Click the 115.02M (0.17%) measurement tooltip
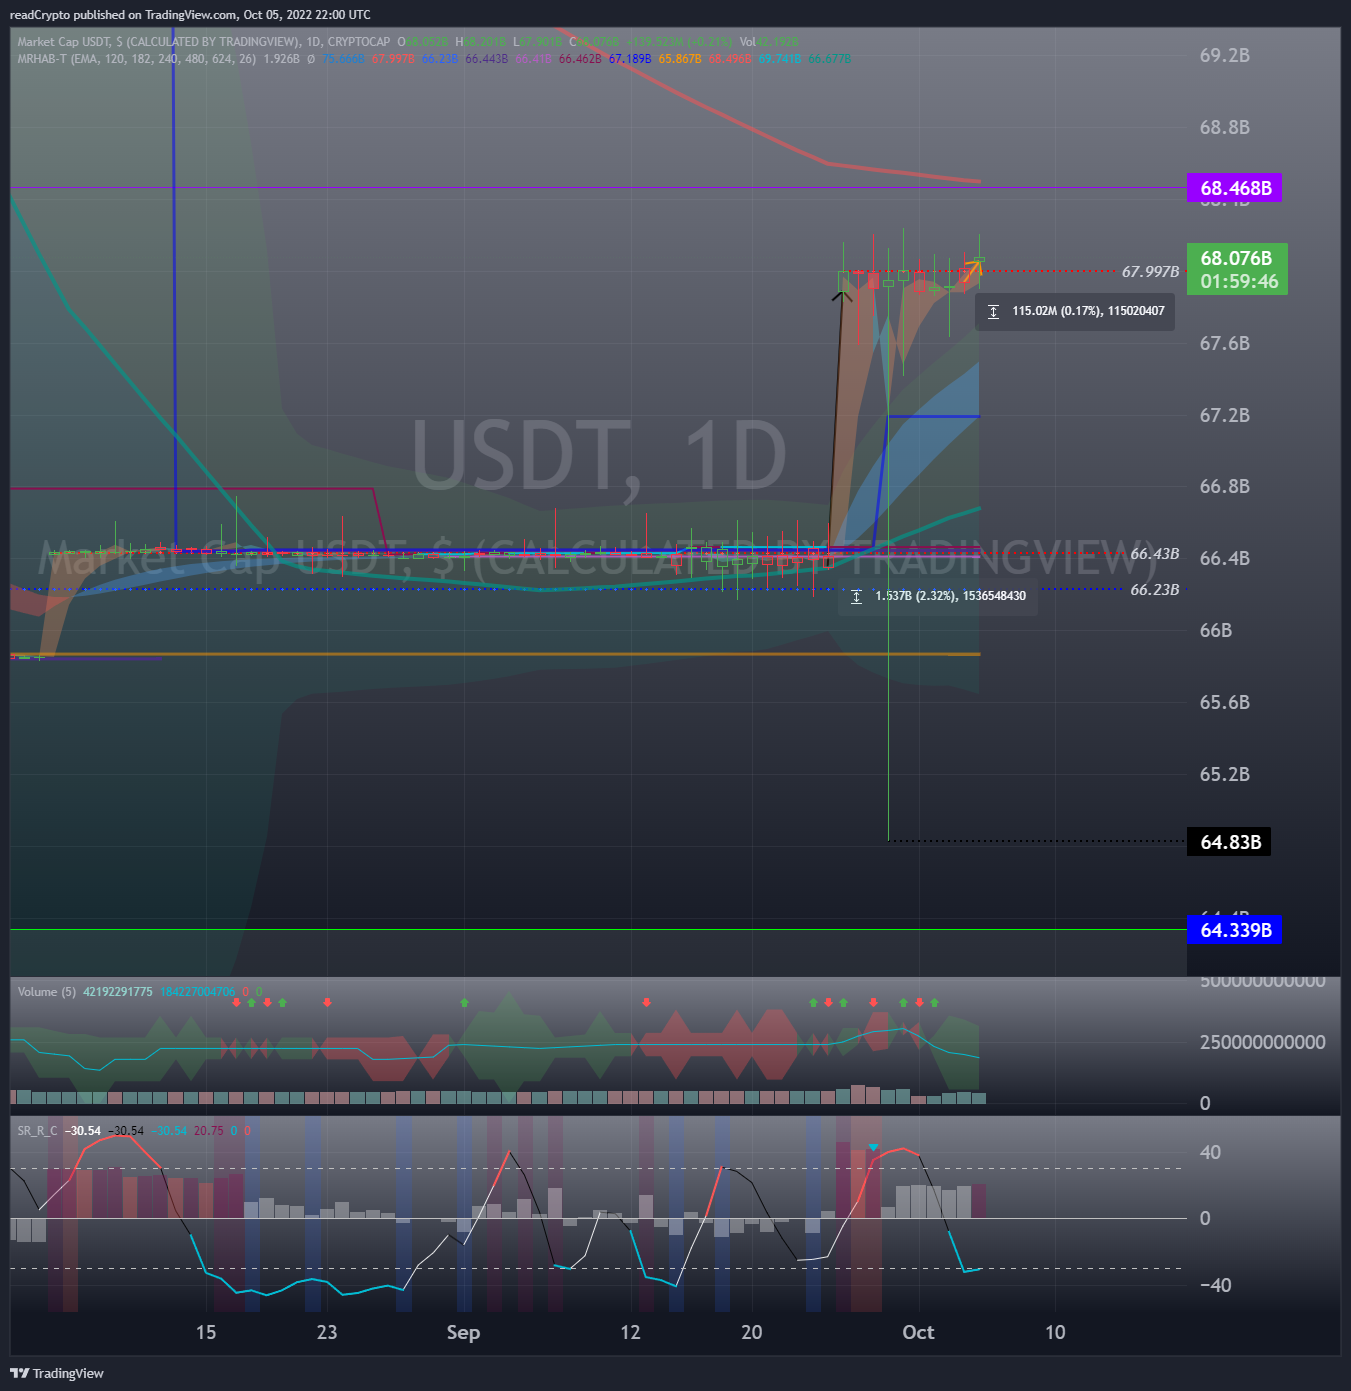Viewport: 1351px width, 1391px height. click(x=1075, y=311)
